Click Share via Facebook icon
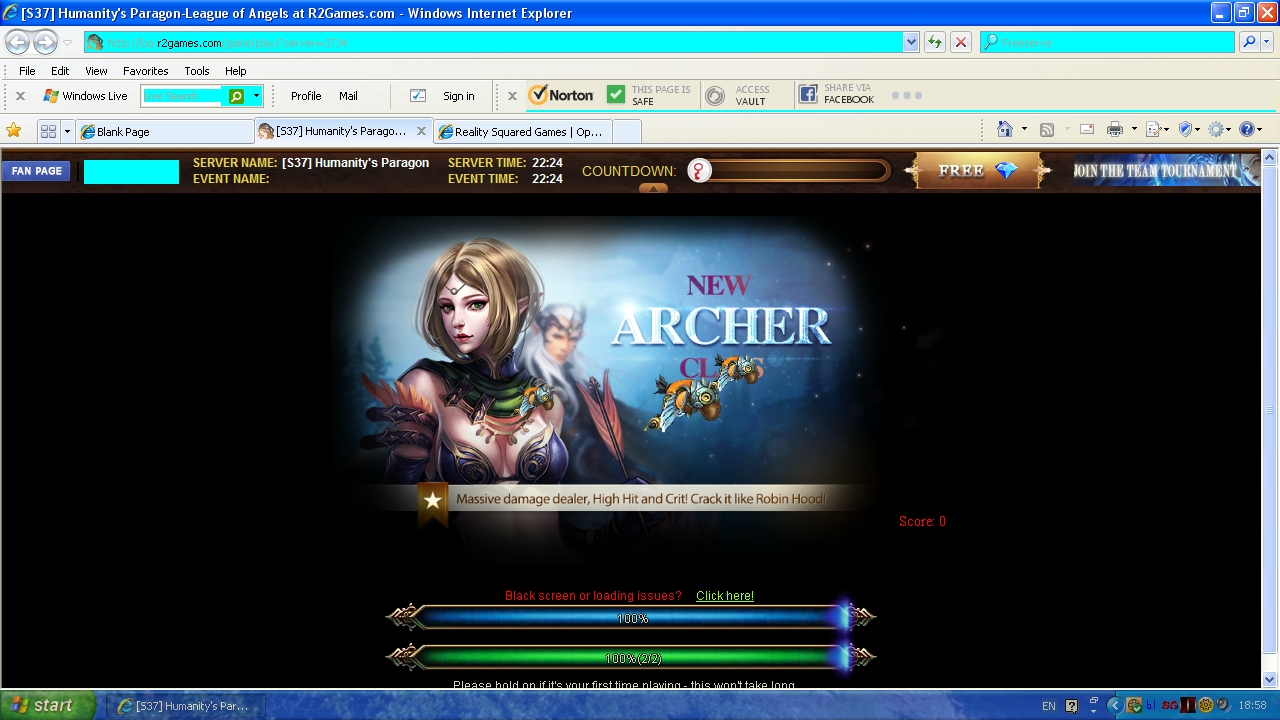This screenshot has width=1280, height=720. tap(809, 96)
